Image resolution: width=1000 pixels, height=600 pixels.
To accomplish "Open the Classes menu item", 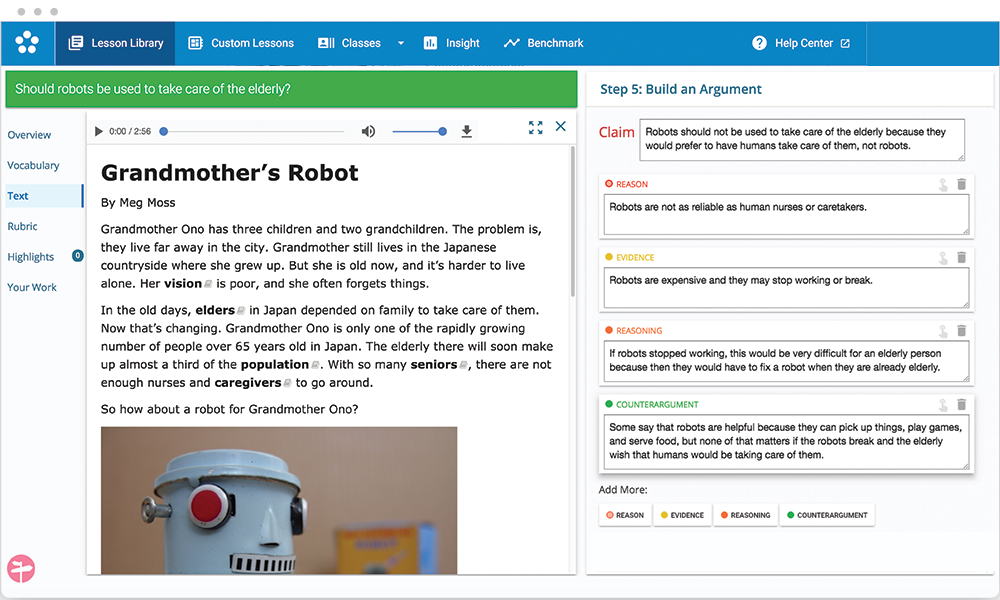I will (x=349, y=43).
